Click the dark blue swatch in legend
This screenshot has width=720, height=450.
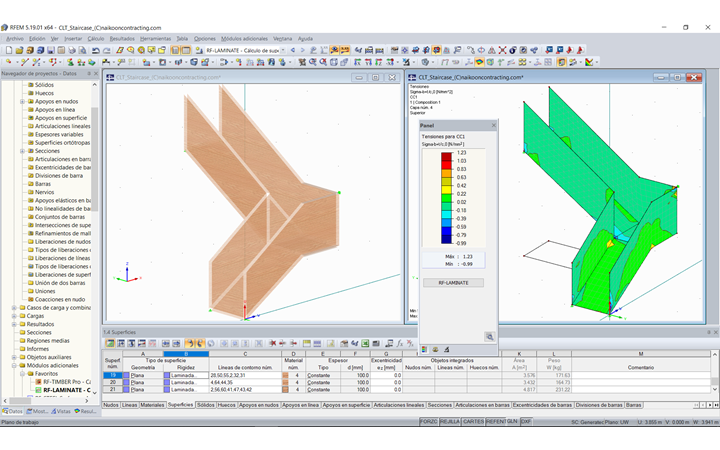[x=446, y=239]
